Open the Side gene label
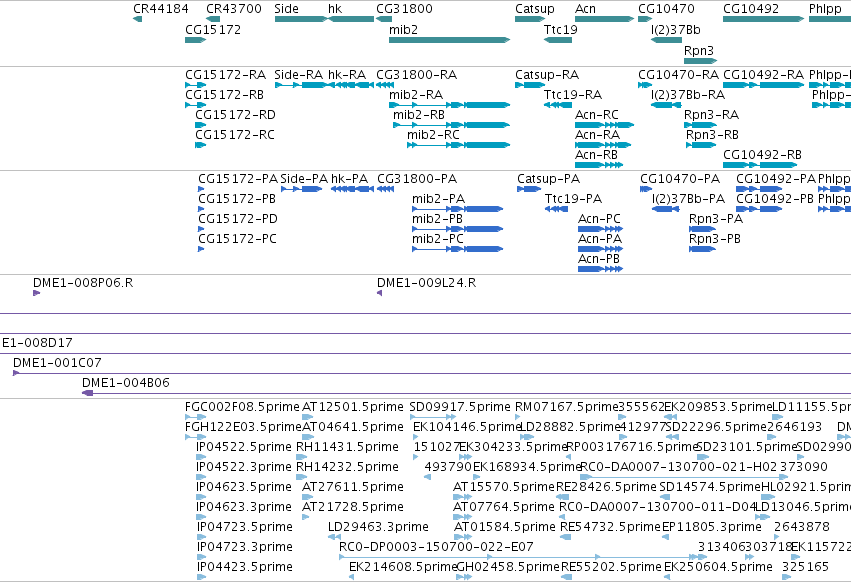 point(287,9)
